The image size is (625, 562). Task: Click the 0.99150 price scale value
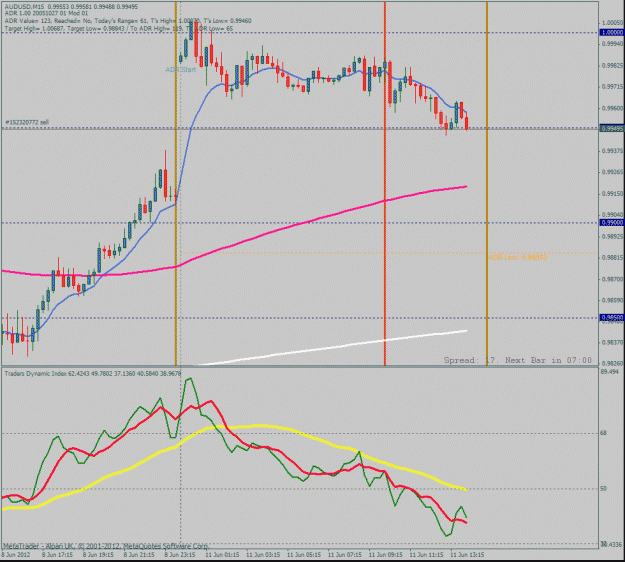[613, 194]
